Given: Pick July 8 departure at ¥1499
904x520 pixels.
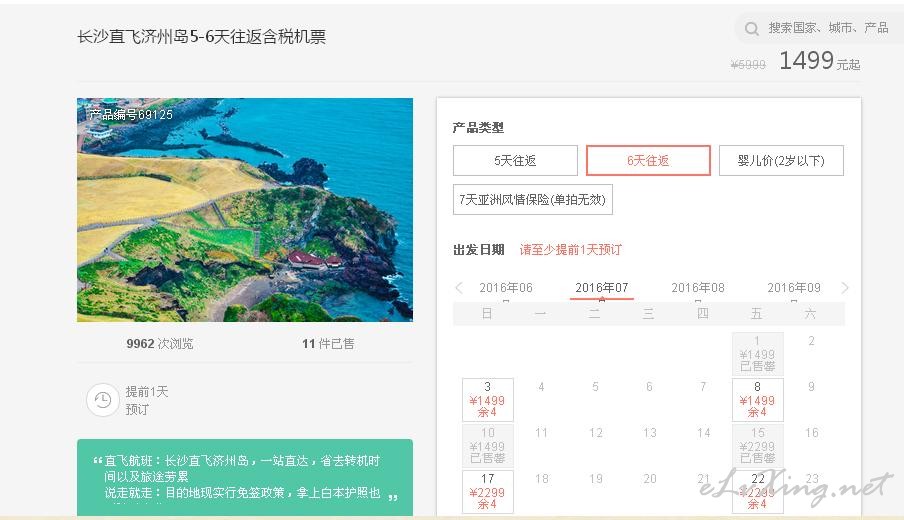Looking at the screenshot, I should (758, 400).
